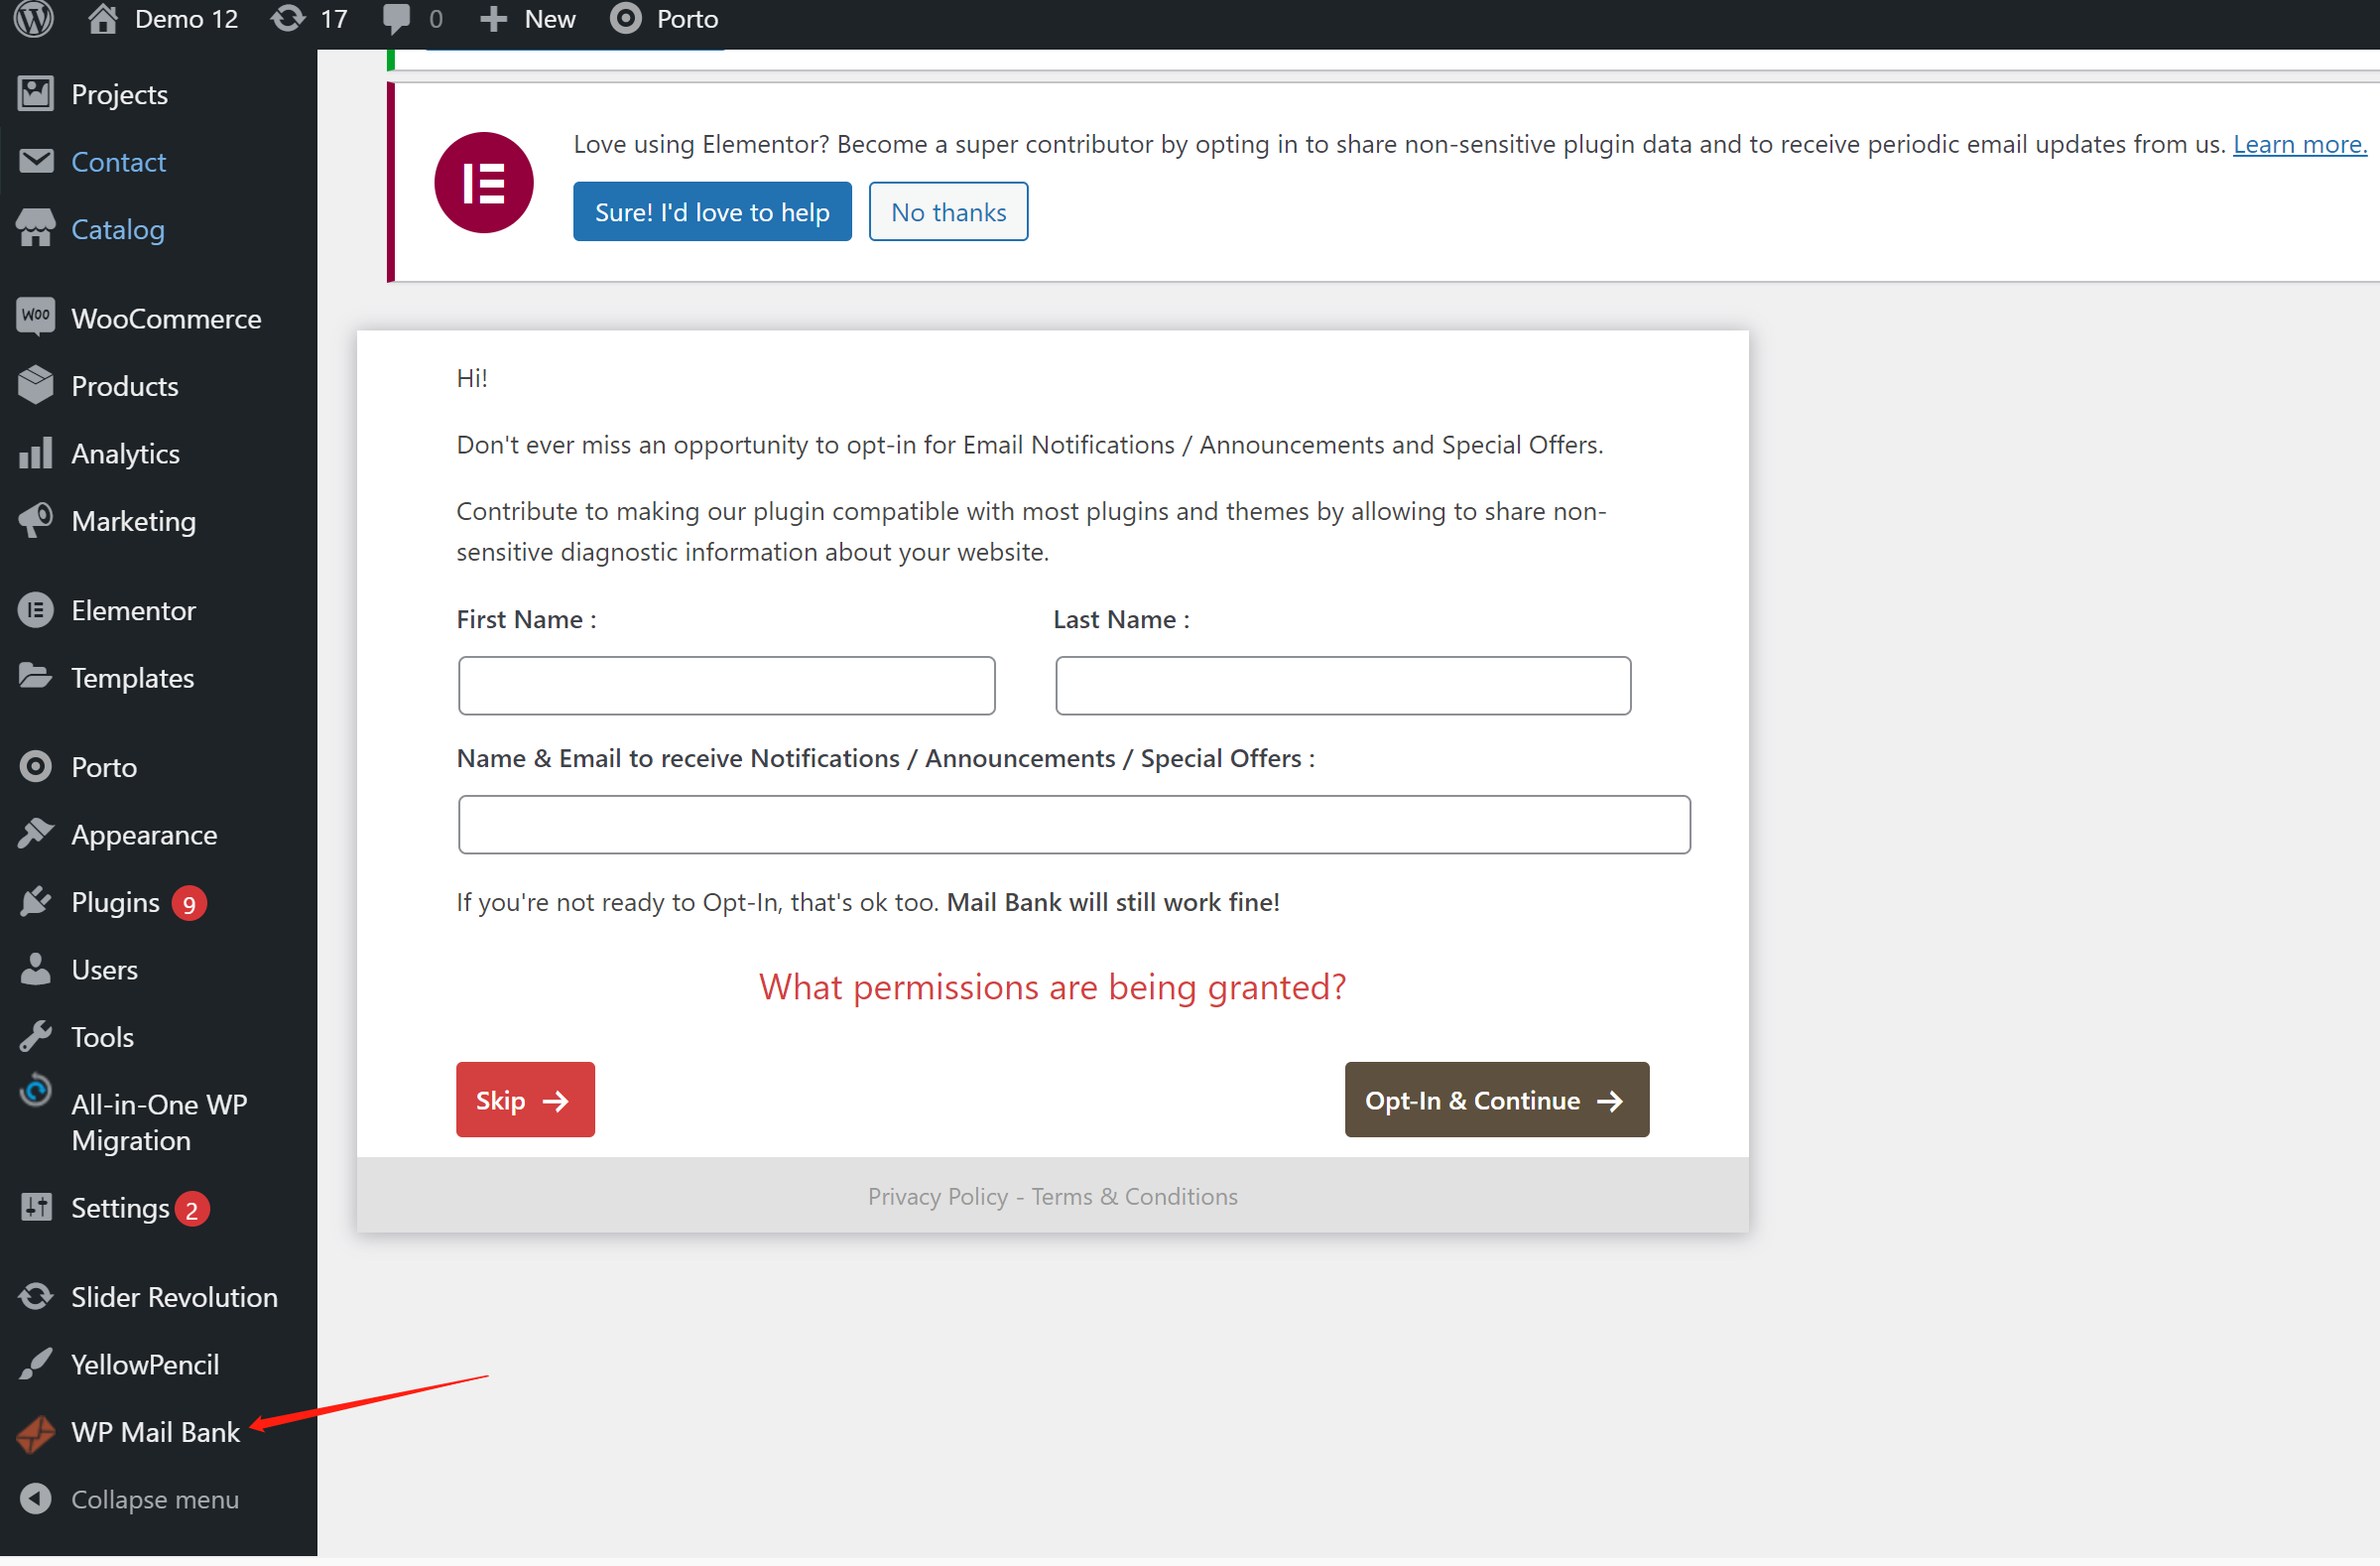Image resolution: width=2380 pixels, height=1566 pixels.
Task: Click the large Elementor logo in notice
Action: (x=484, y=183)
